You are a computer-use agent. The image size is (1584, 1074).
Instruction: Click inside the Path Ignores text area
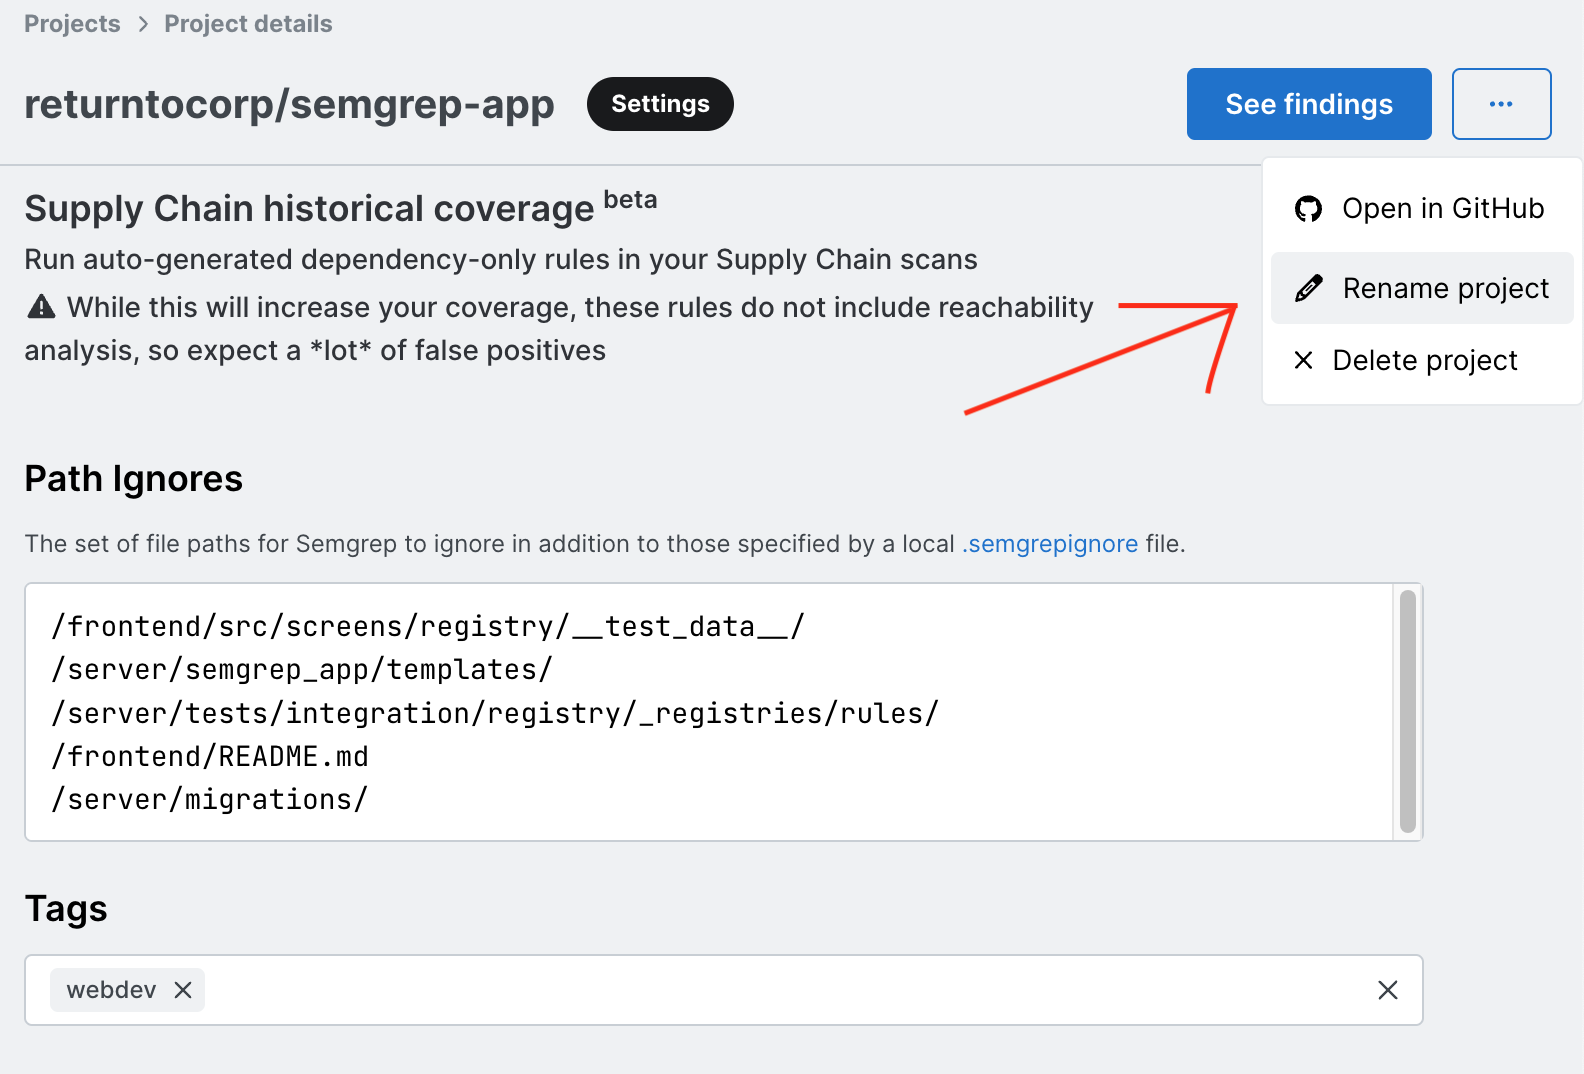tap(700, 712)
